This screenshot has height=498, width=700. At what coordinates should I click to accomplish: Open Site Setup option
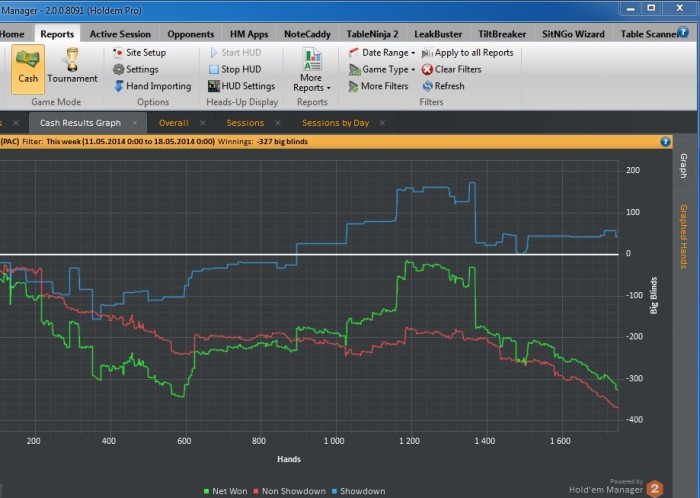pyautogui.click(x=139, y=53)
